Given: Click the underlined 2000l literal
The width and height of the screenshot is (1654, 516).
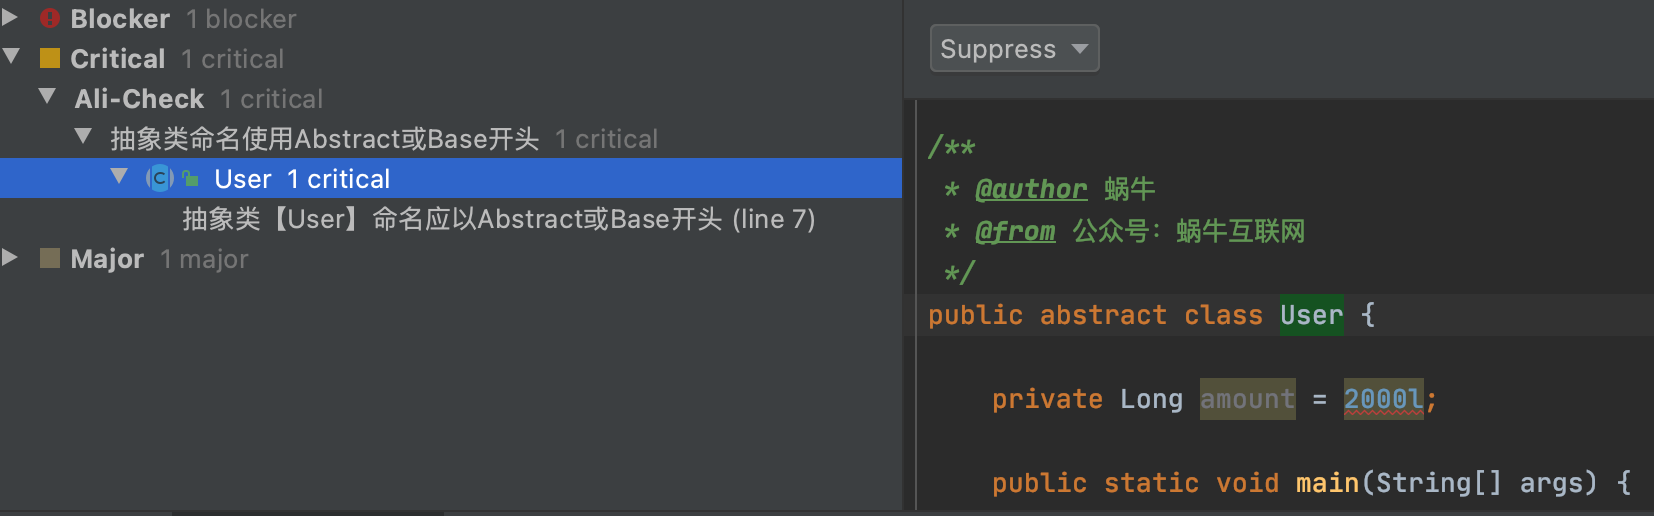Looking at the screenshot, I should tap(1384, 399).
